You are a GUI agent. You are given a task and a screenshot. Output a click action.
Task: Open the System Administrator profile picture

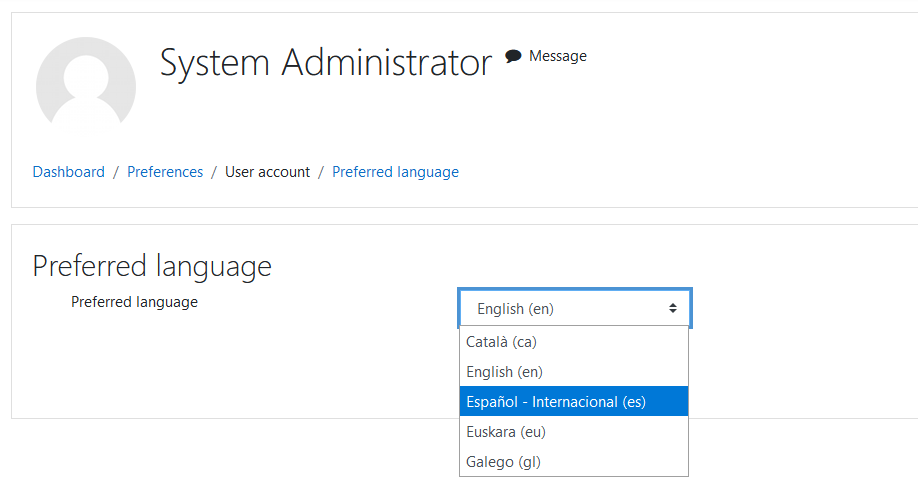[x=86, y=81]
